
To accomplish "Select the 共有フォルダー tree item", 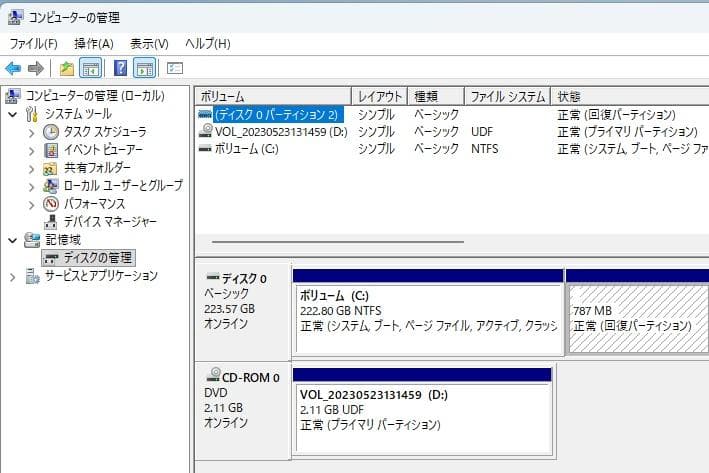I will point(97,168).
